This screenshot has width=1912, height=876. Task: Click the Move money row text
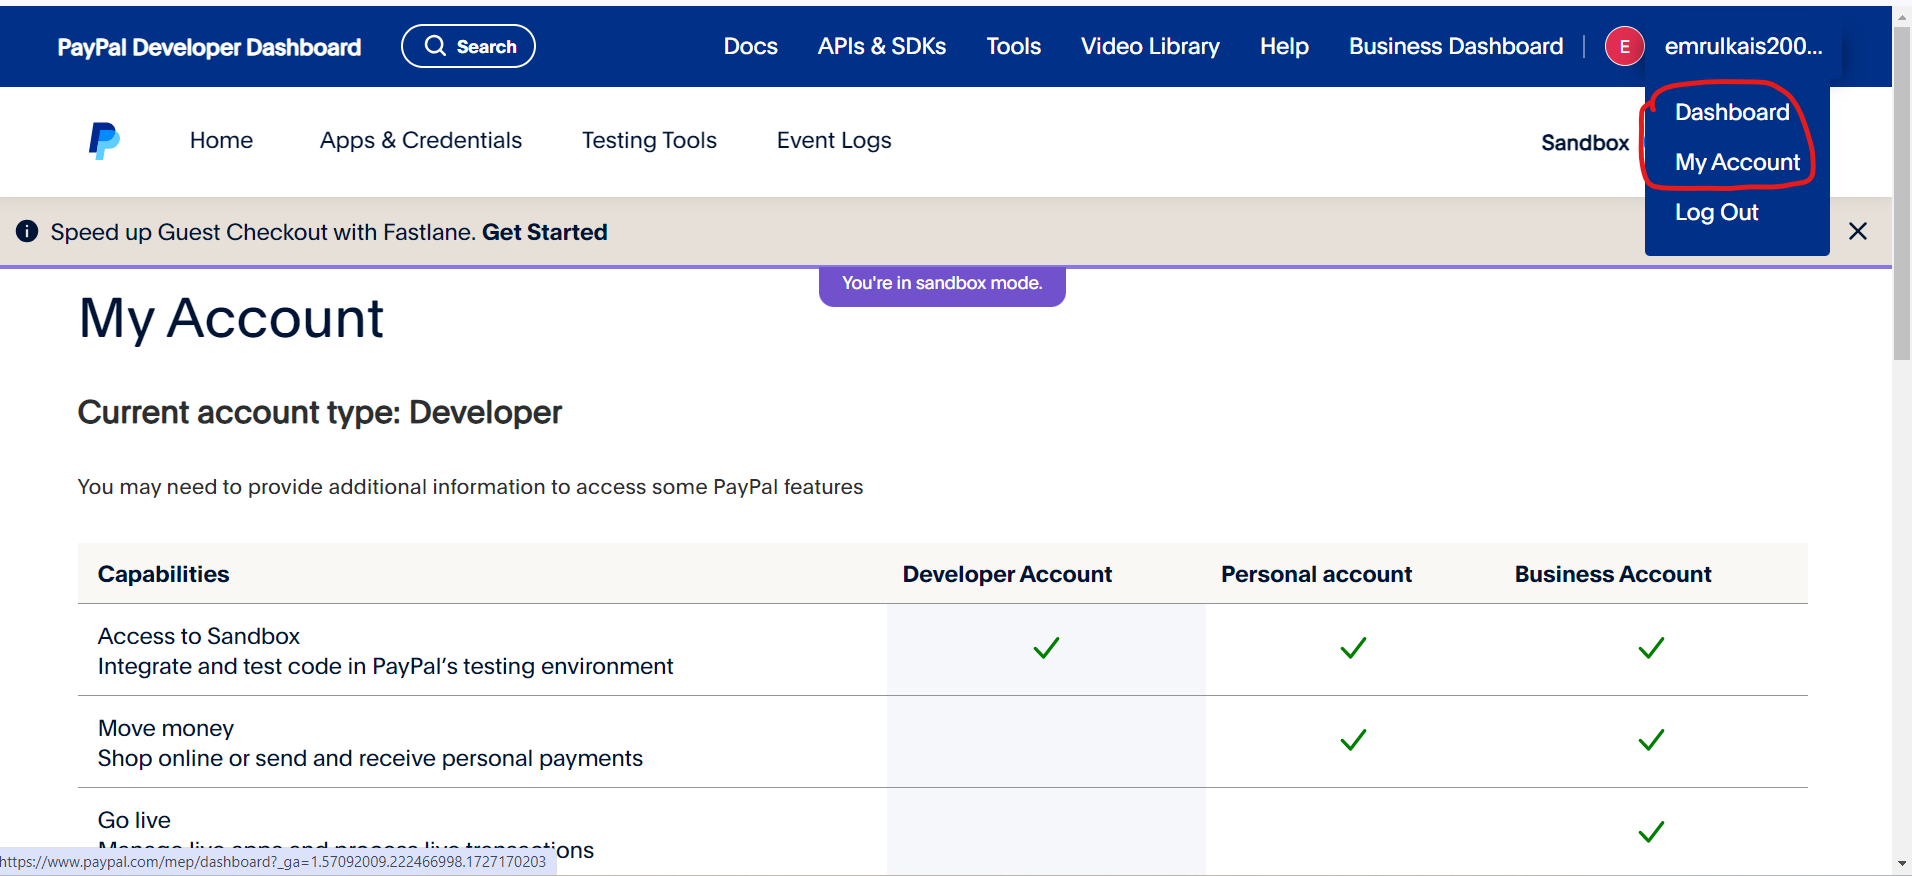[166, 728]
